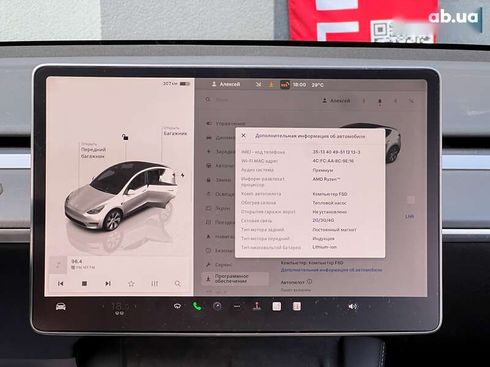Open the Навигация sidebar item
Image resolution: width=490 pixels, height=367 pixels.
[x=220, y=236]
